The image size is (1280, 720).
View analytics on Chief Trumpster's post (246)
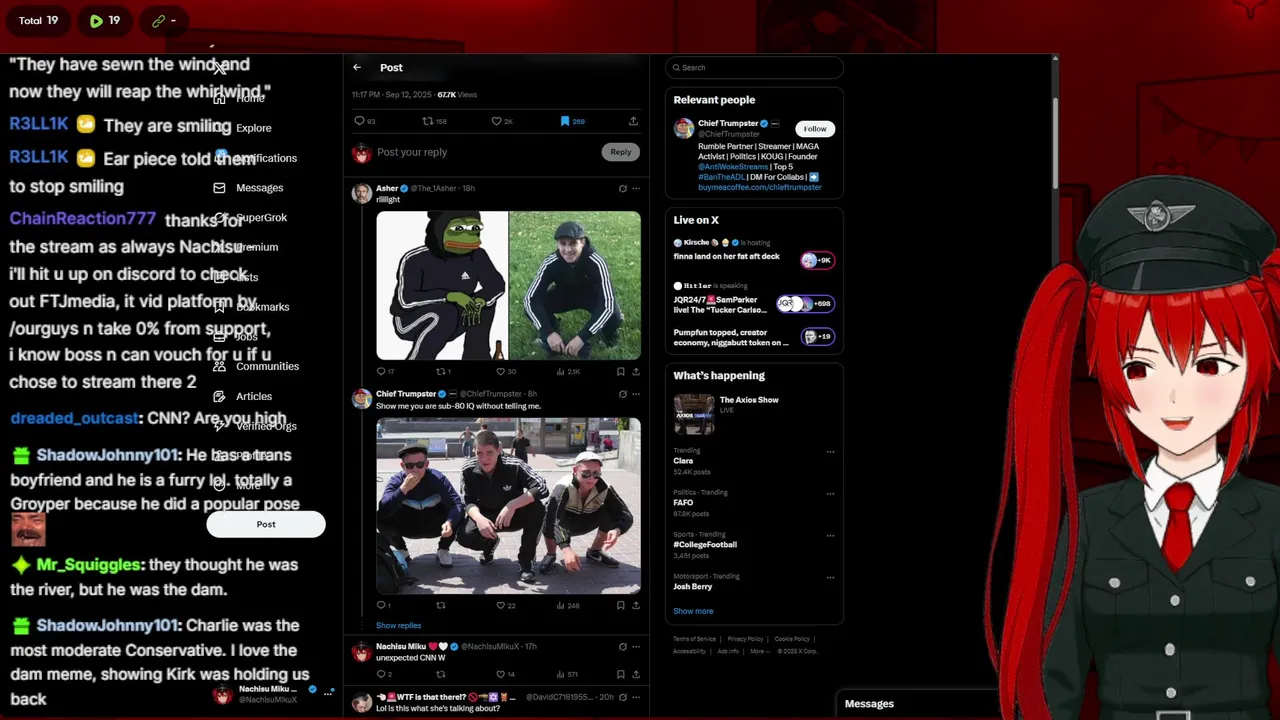tap(567, 605)
